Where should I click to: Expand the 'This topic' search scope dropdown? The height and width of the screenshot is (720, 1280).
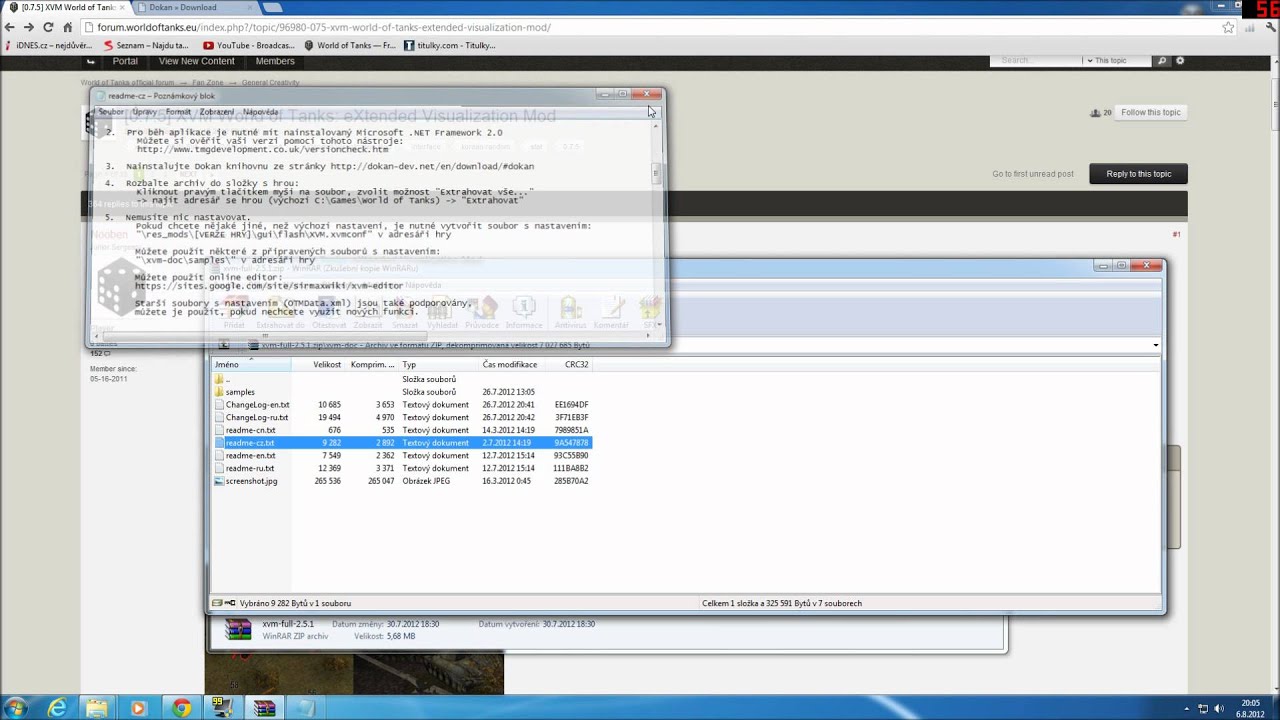1110,61
